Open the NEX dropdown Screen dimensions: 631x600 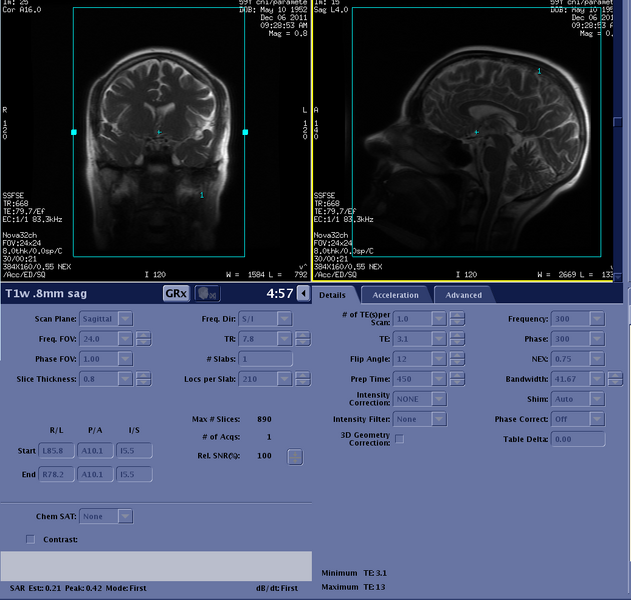point(597,359)
